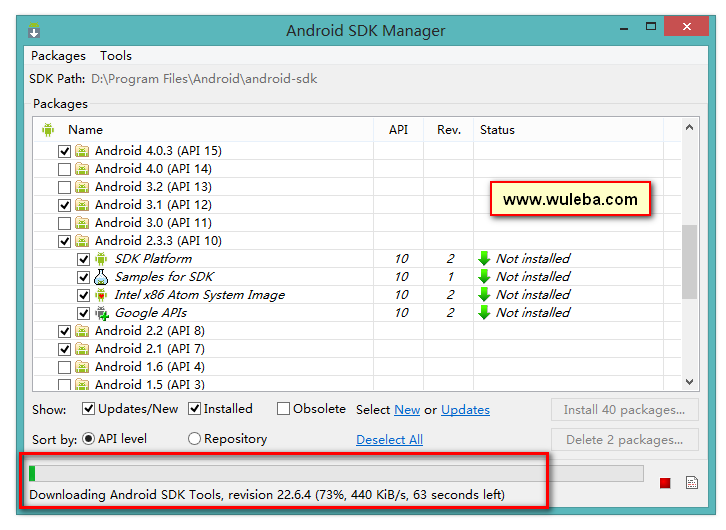Click the download progress bar
Screen dimensions: 726x530
336,474
